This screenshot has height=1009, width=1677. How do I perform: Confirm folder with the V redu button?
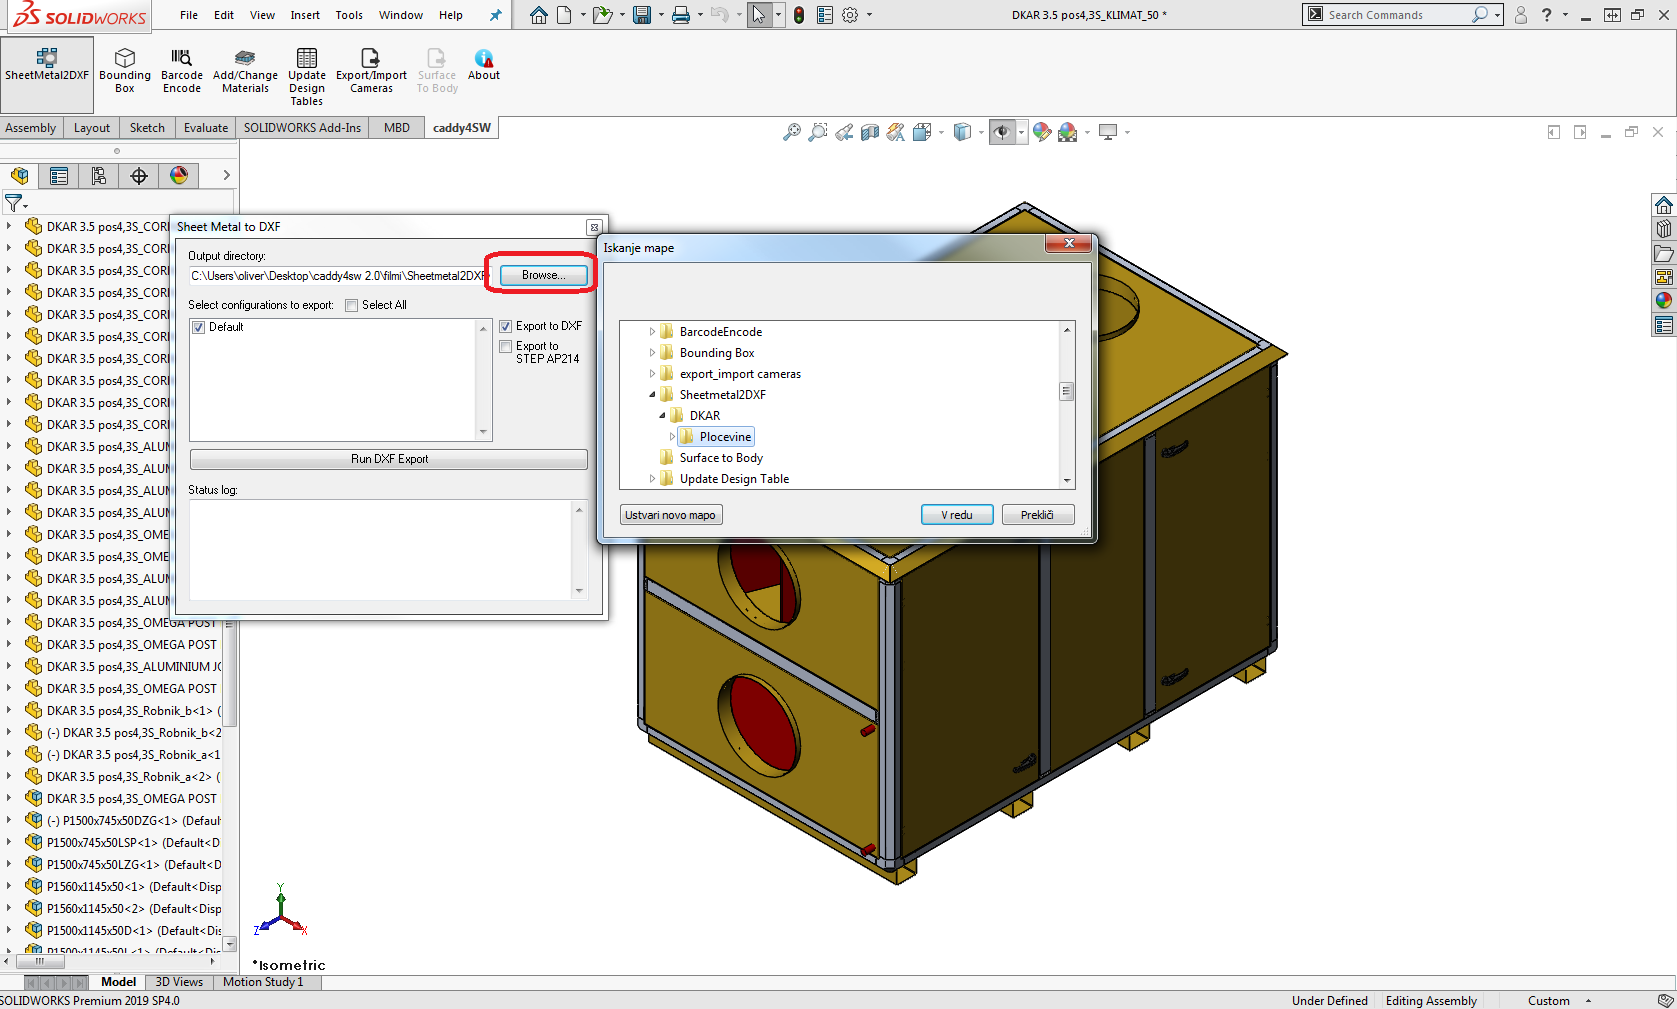pos(956,515)
